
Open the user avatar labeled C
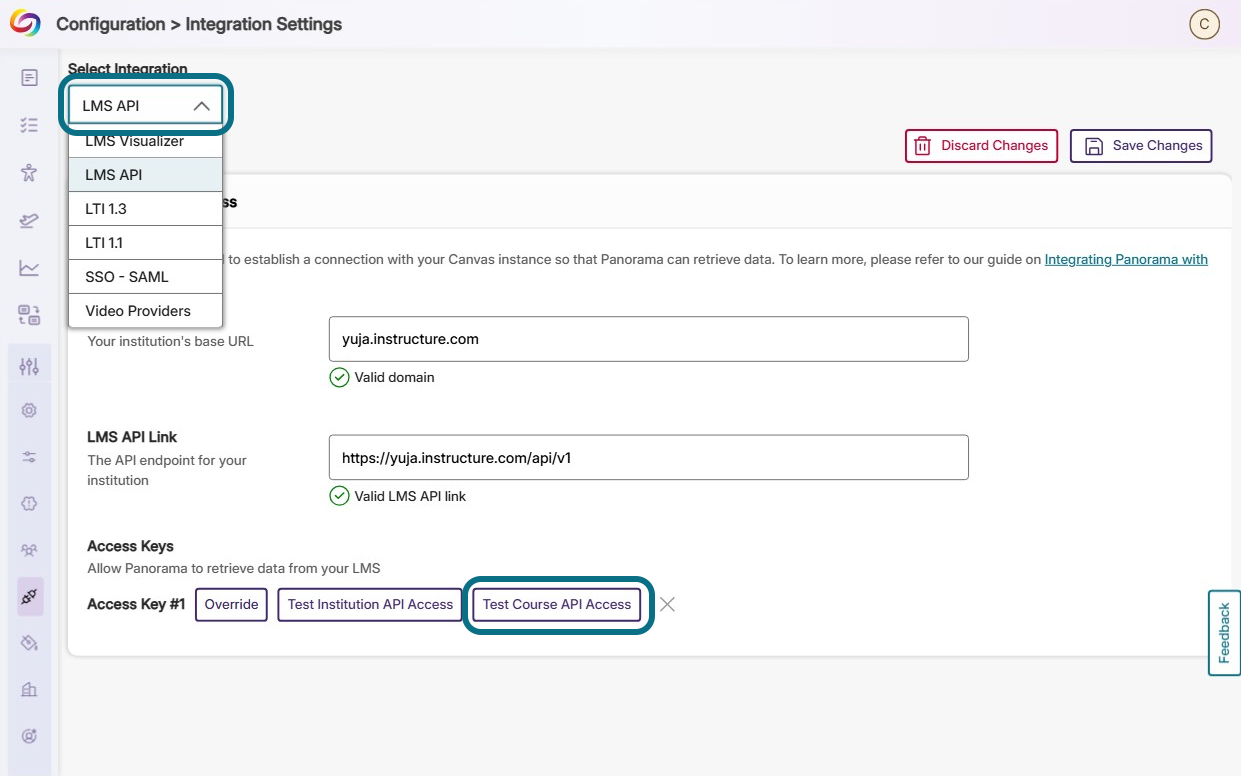pos(1204,25)
